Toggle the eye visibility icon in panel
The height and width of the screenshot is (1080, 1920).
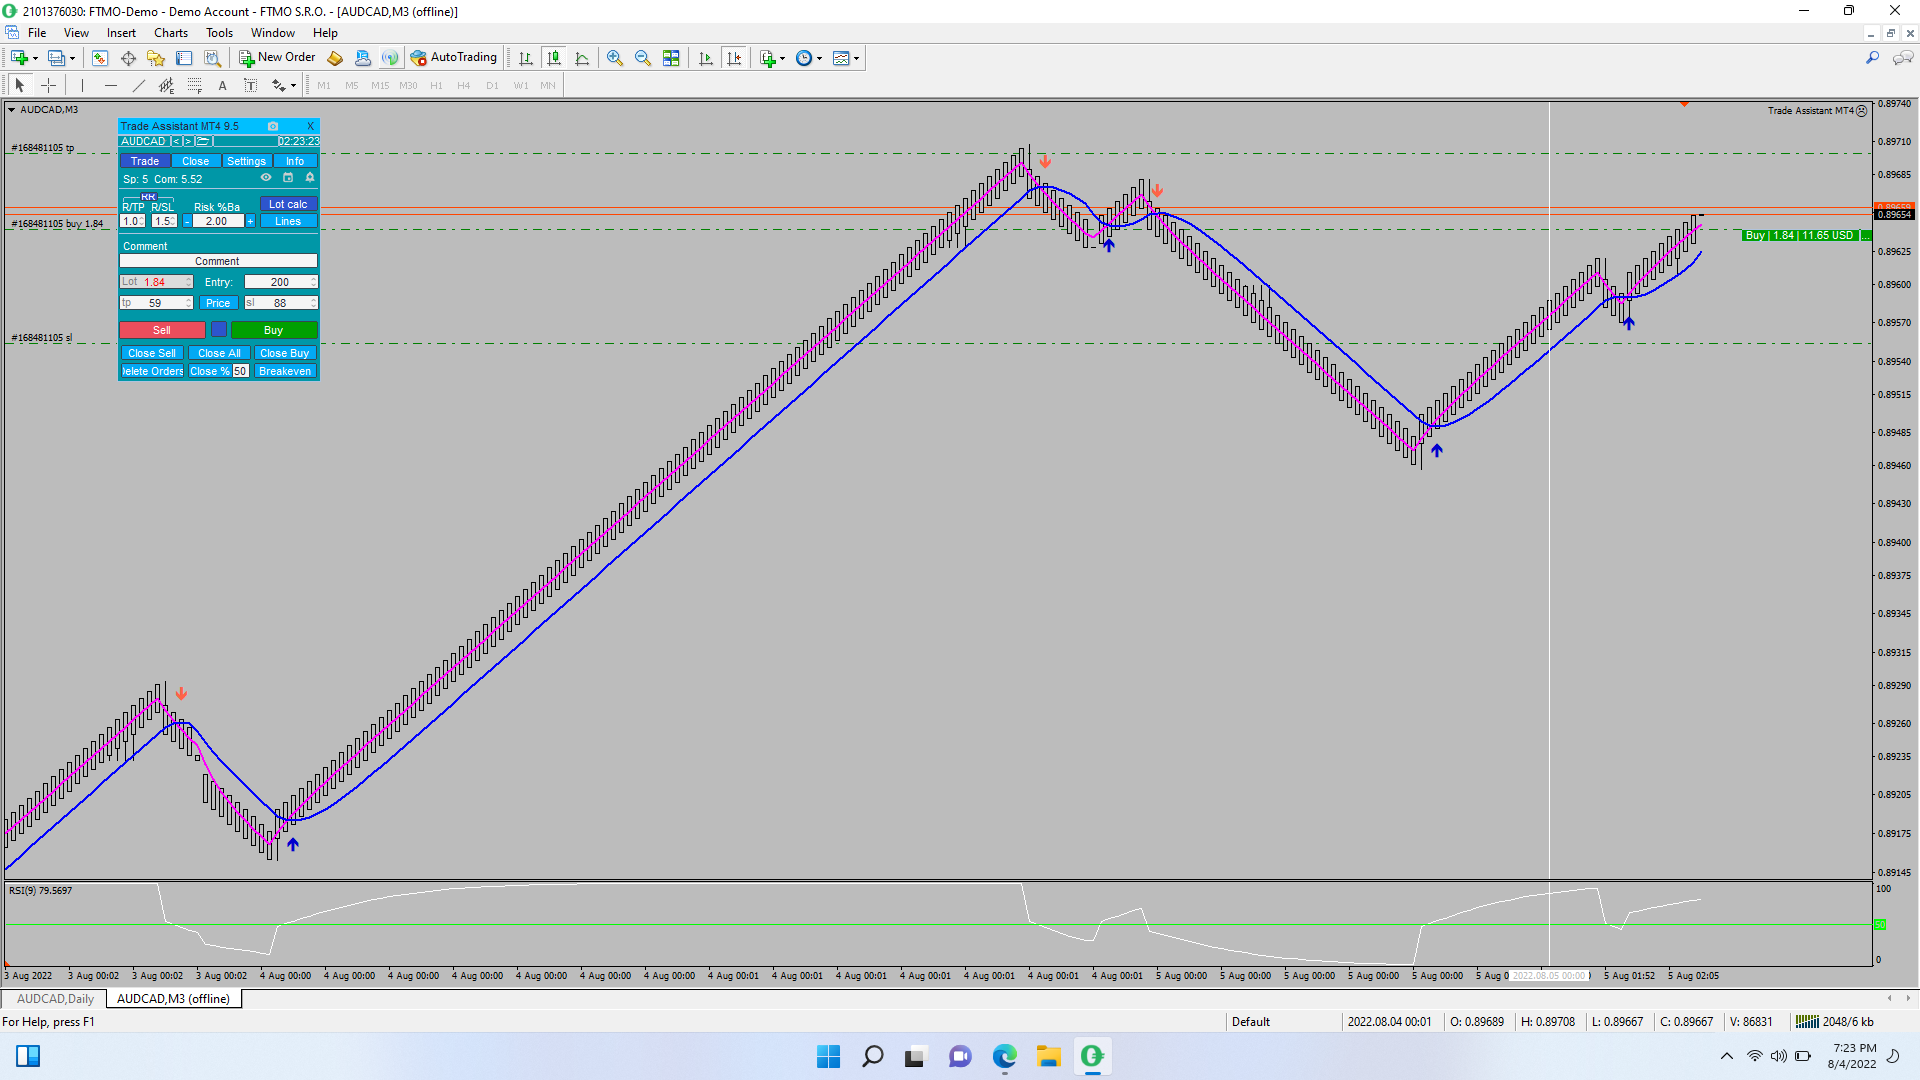(266, 178)
